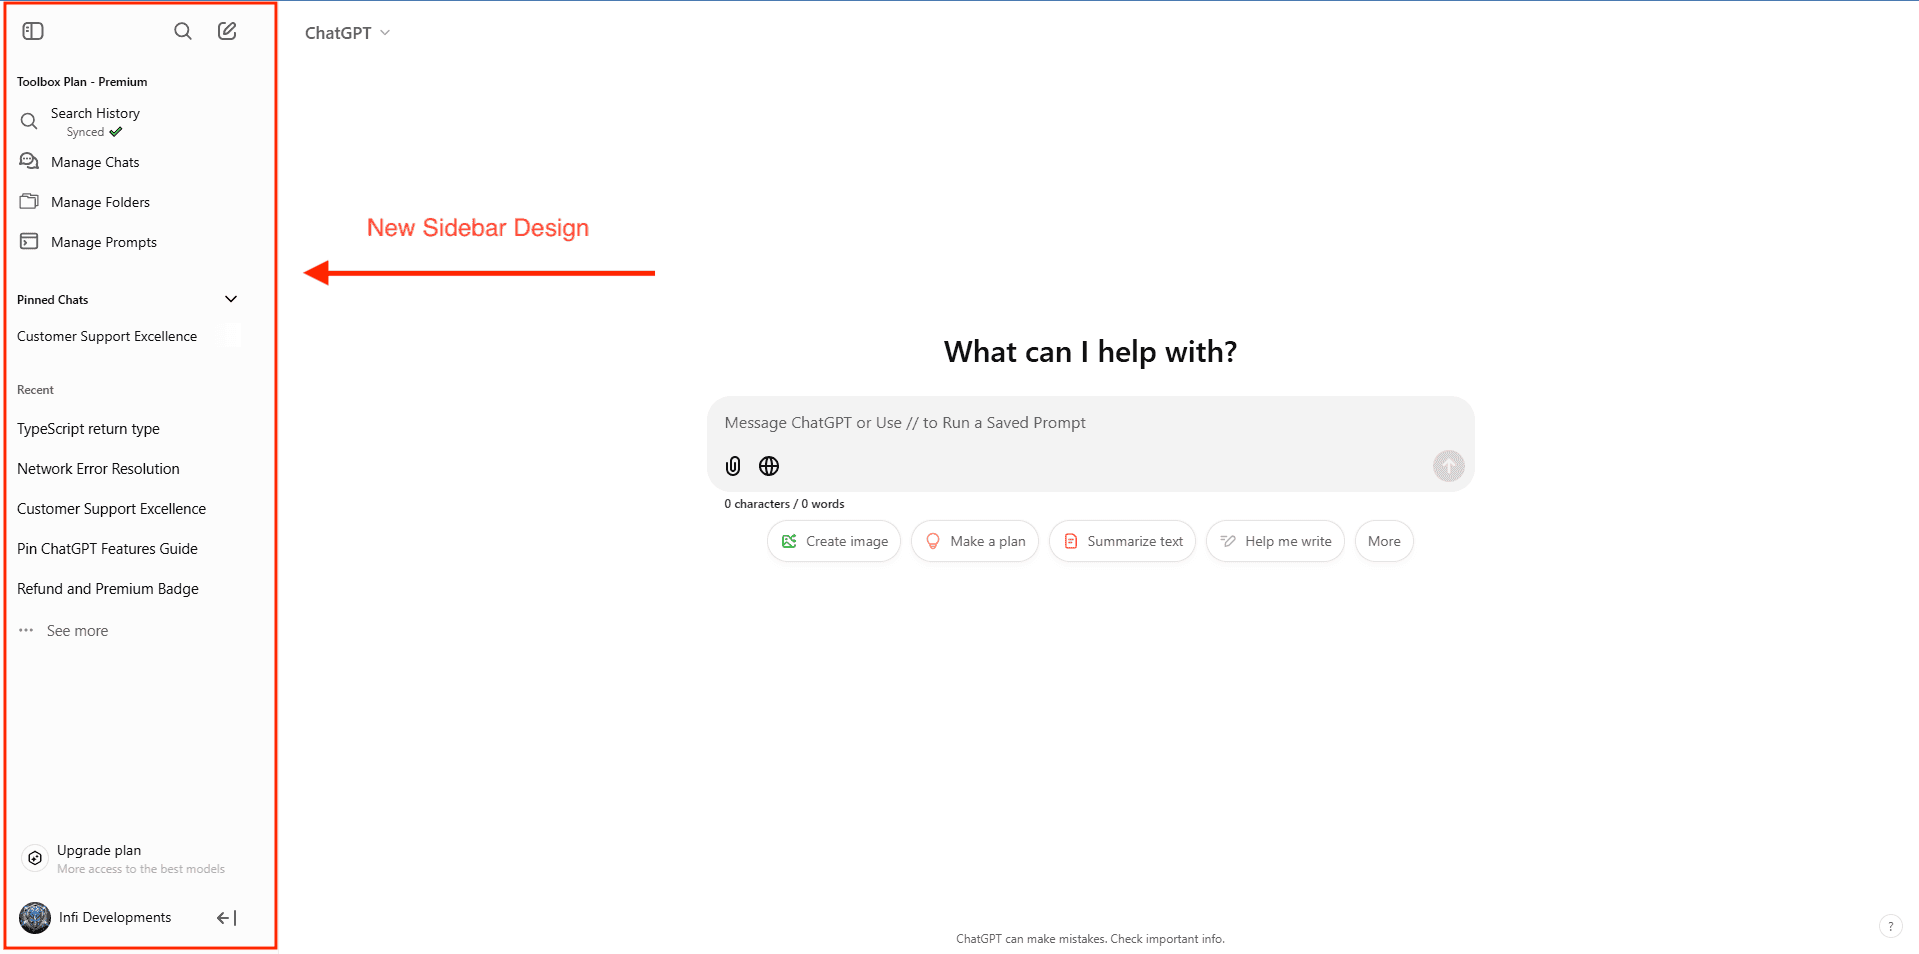Open pinned chat Customer Support Excellence

coord(107,336)
